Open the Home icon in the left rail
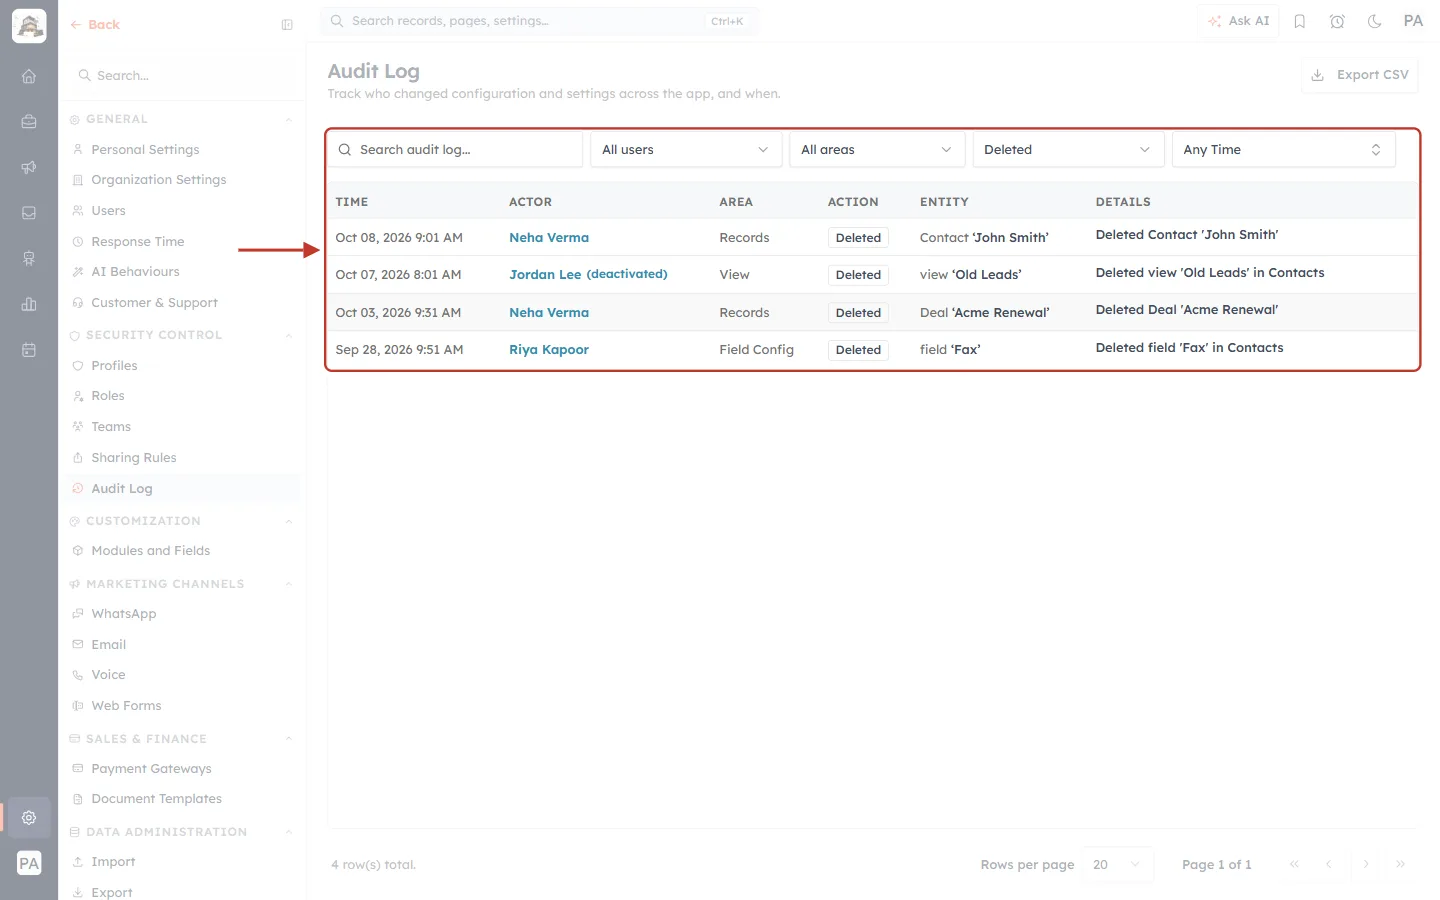Screen dimensions: 1440x900 click(x=29, y=76)
